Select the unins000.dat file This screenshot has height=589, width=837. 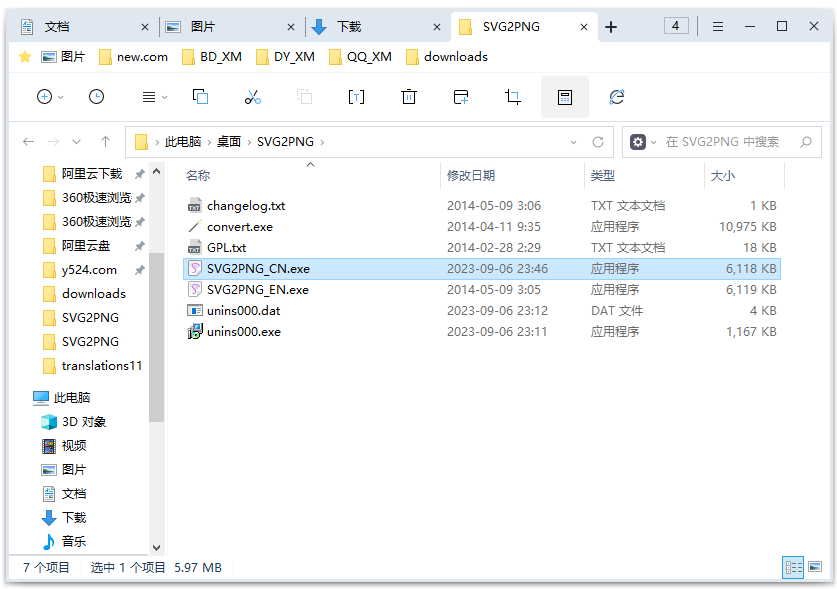(481, 310)
